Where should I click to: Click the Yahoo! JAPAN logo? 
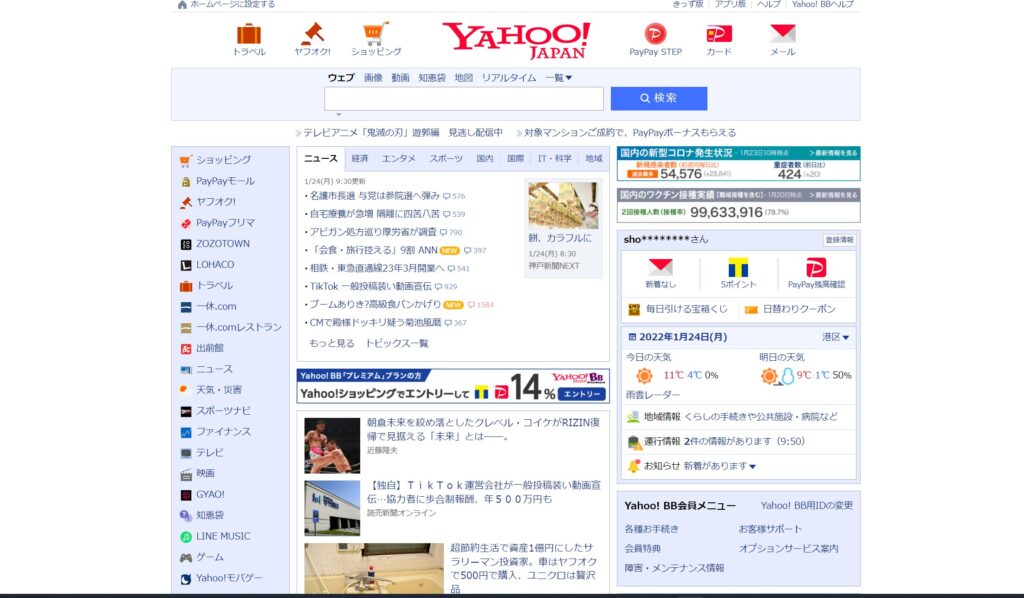pyautogui.click(x=517, y=40)
